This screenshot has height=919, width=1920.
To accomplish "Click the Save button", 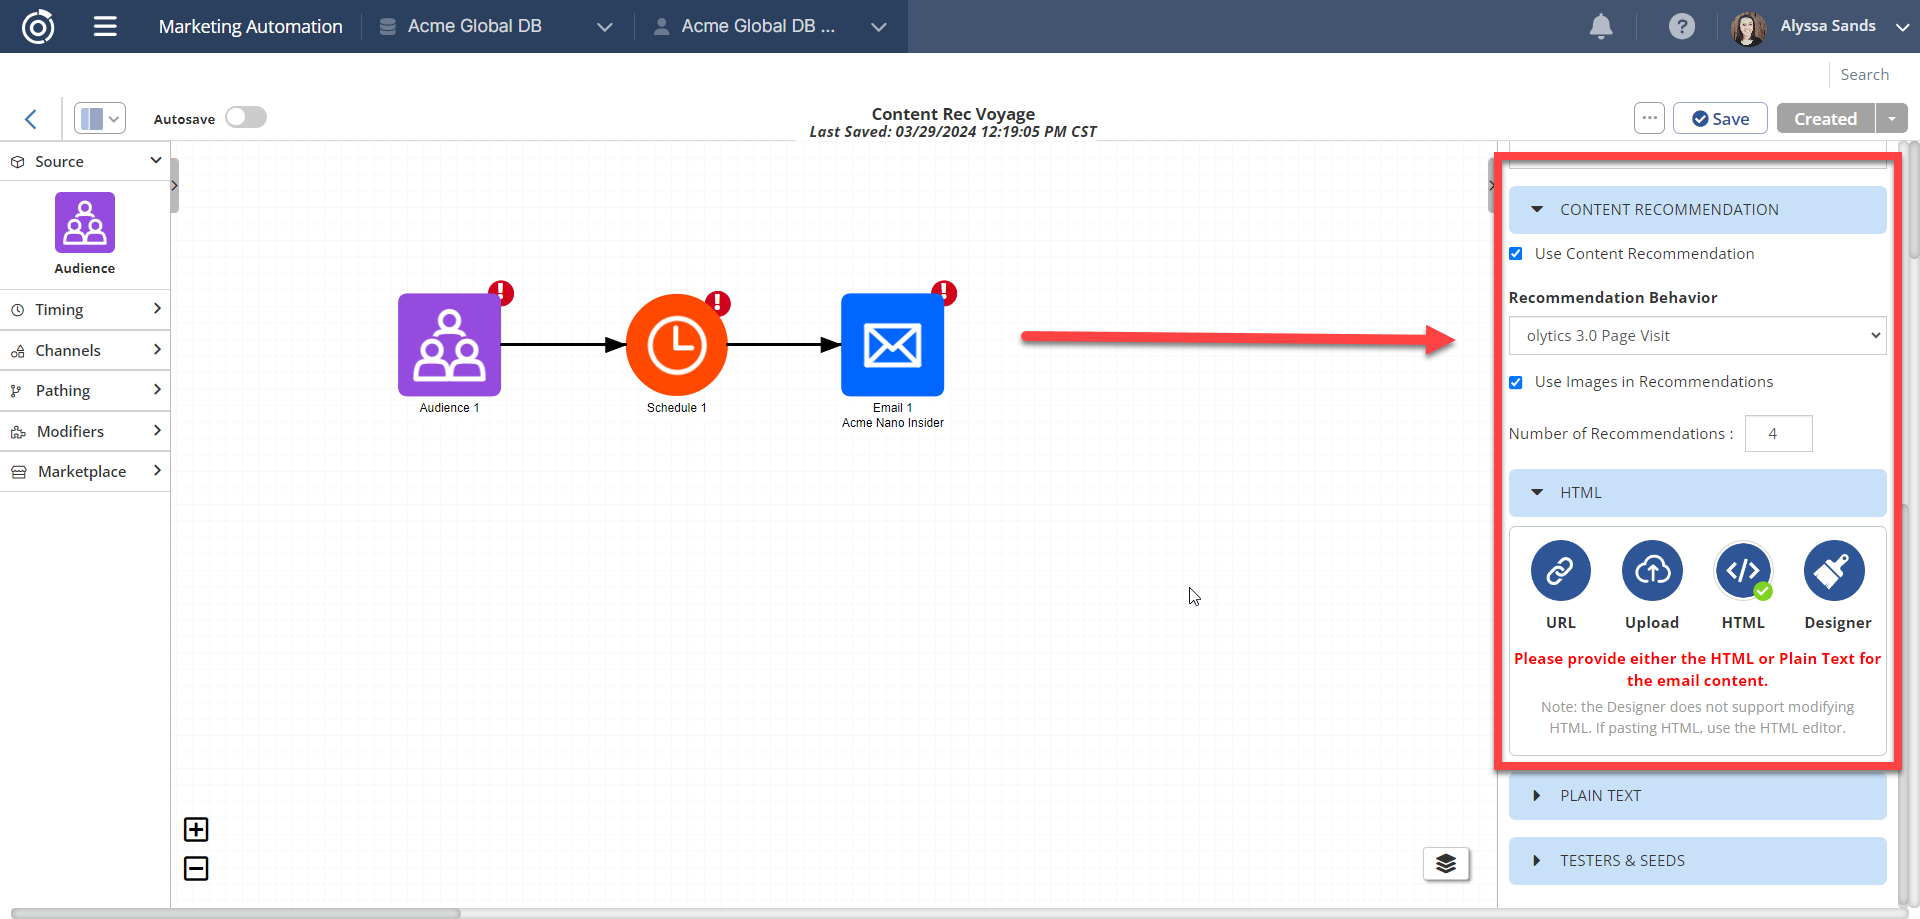I will click(1720, 119).
